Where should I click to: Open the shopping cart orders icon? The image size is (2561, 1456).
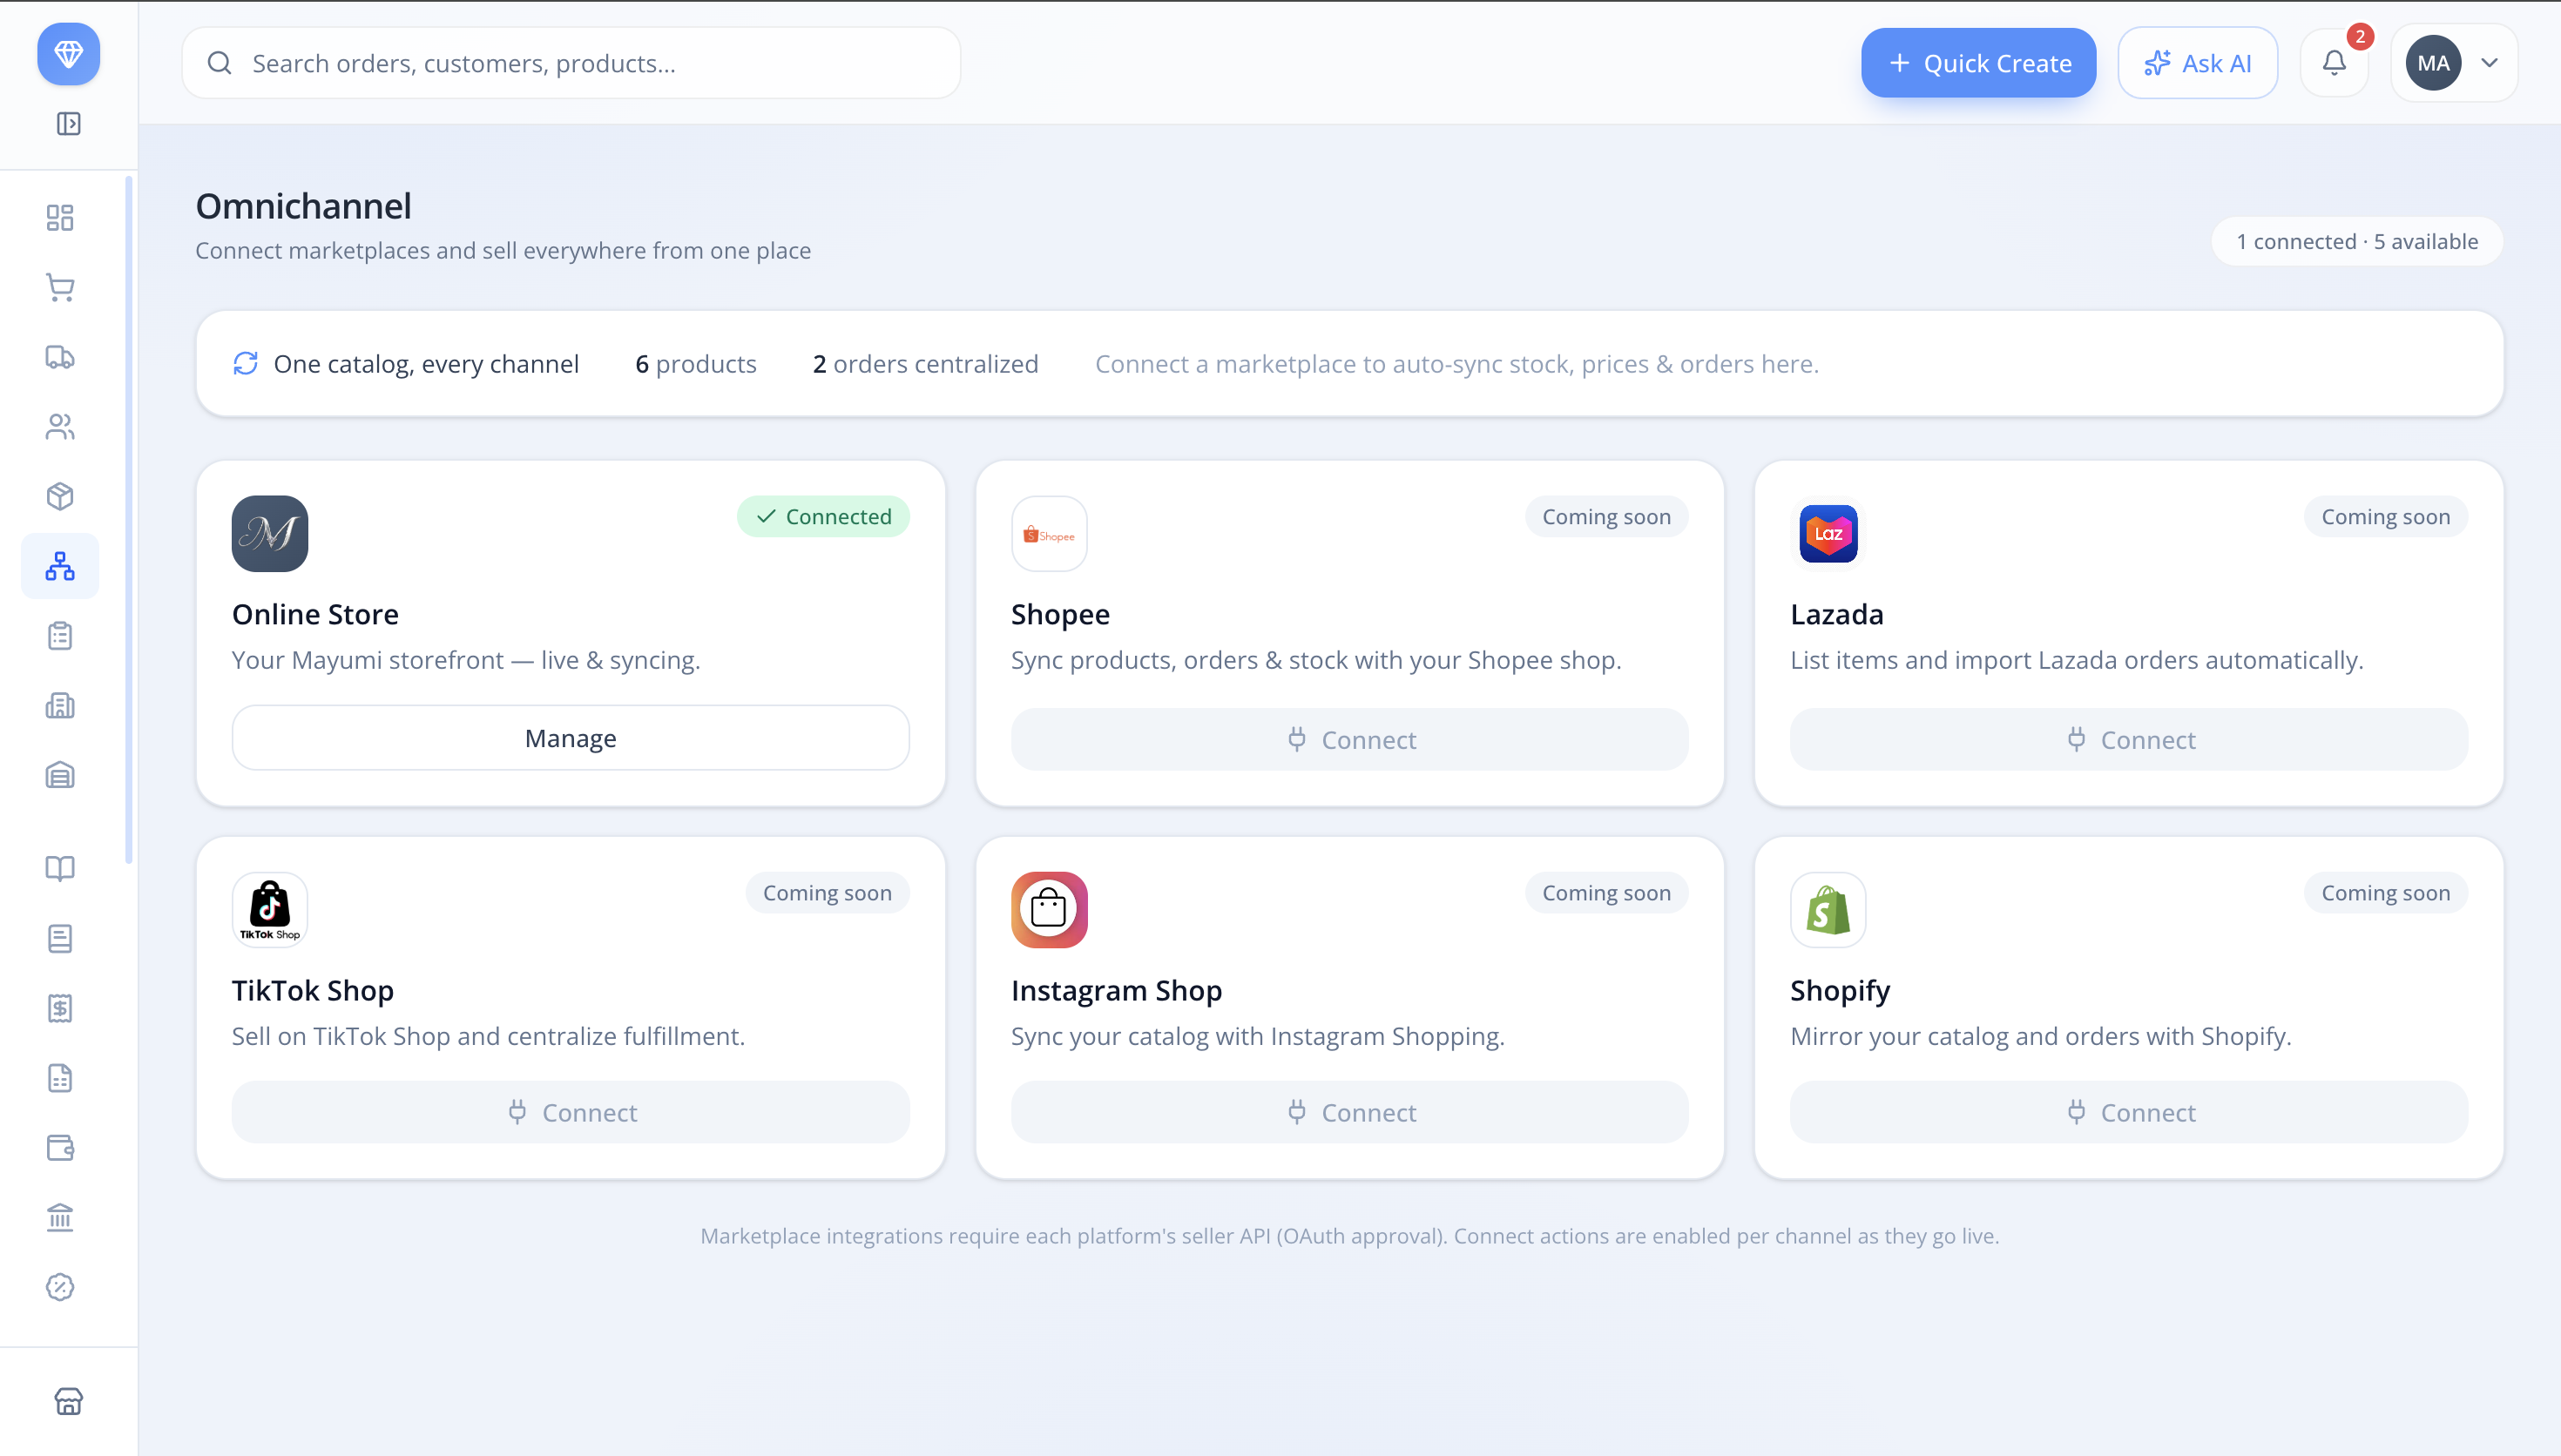(x=60, y=288)
